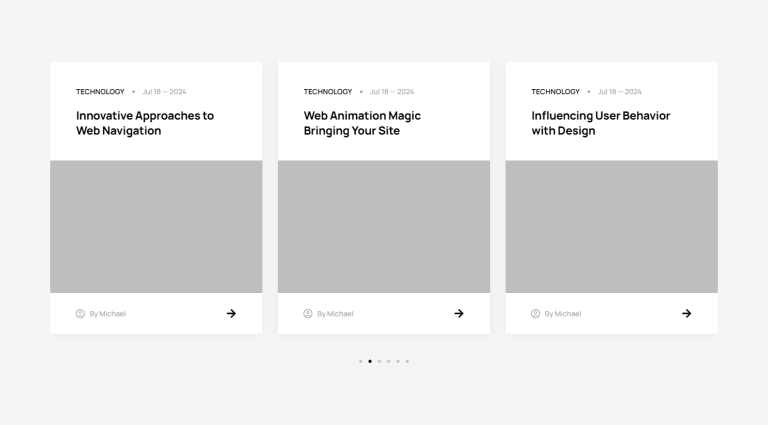Click the image placeholder of Innovative Approaches card
The width and height of the screenshot is (768, 425).
(x=156, y=226)
